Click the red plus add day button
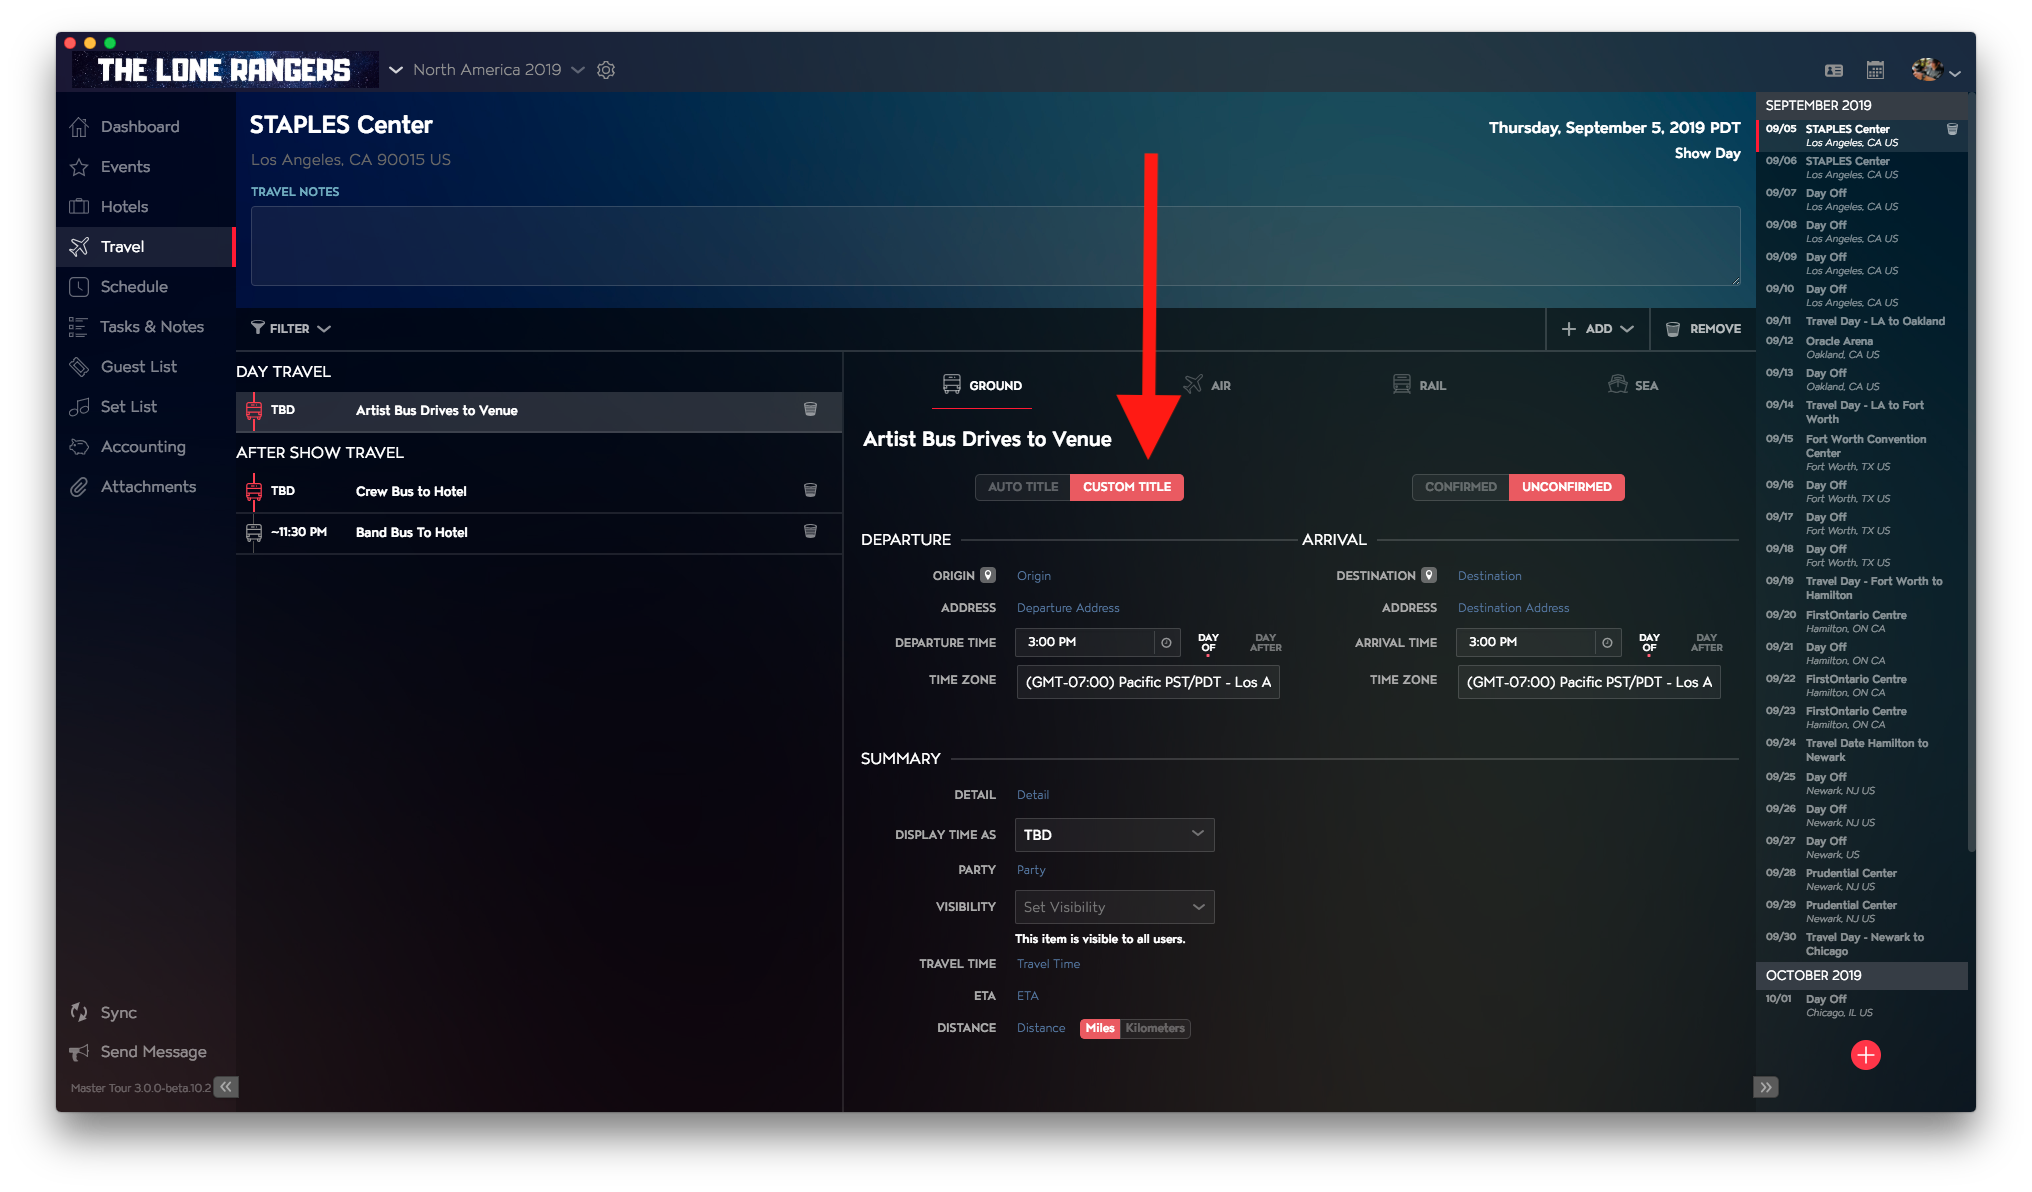 (1866, 1055)
